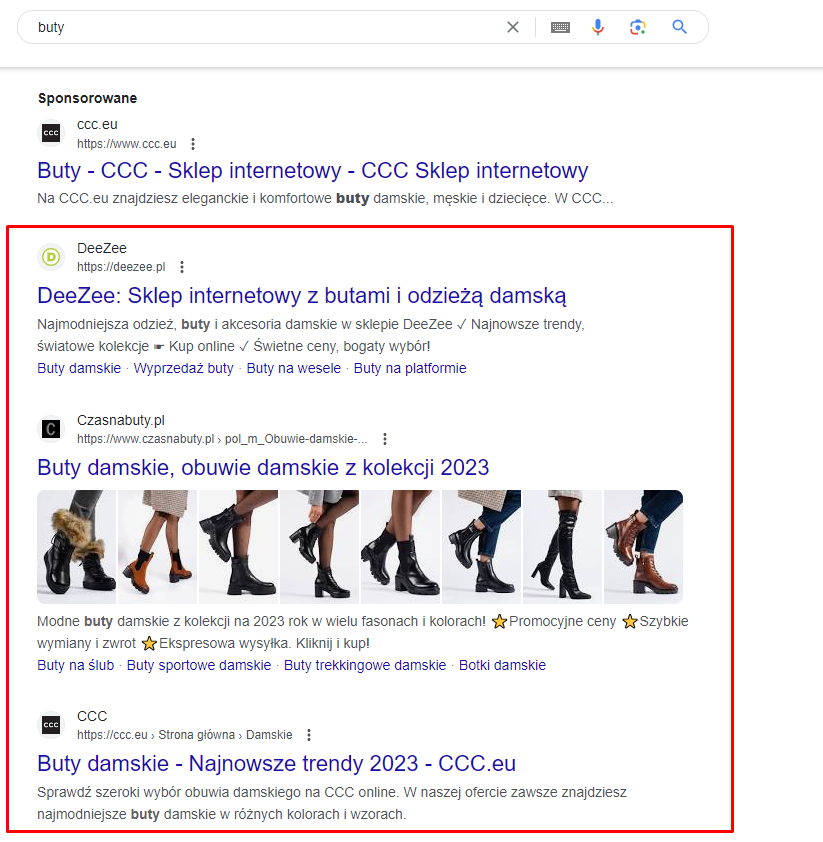Click the 'ccc.eu' site name in sponsored result

97,125
